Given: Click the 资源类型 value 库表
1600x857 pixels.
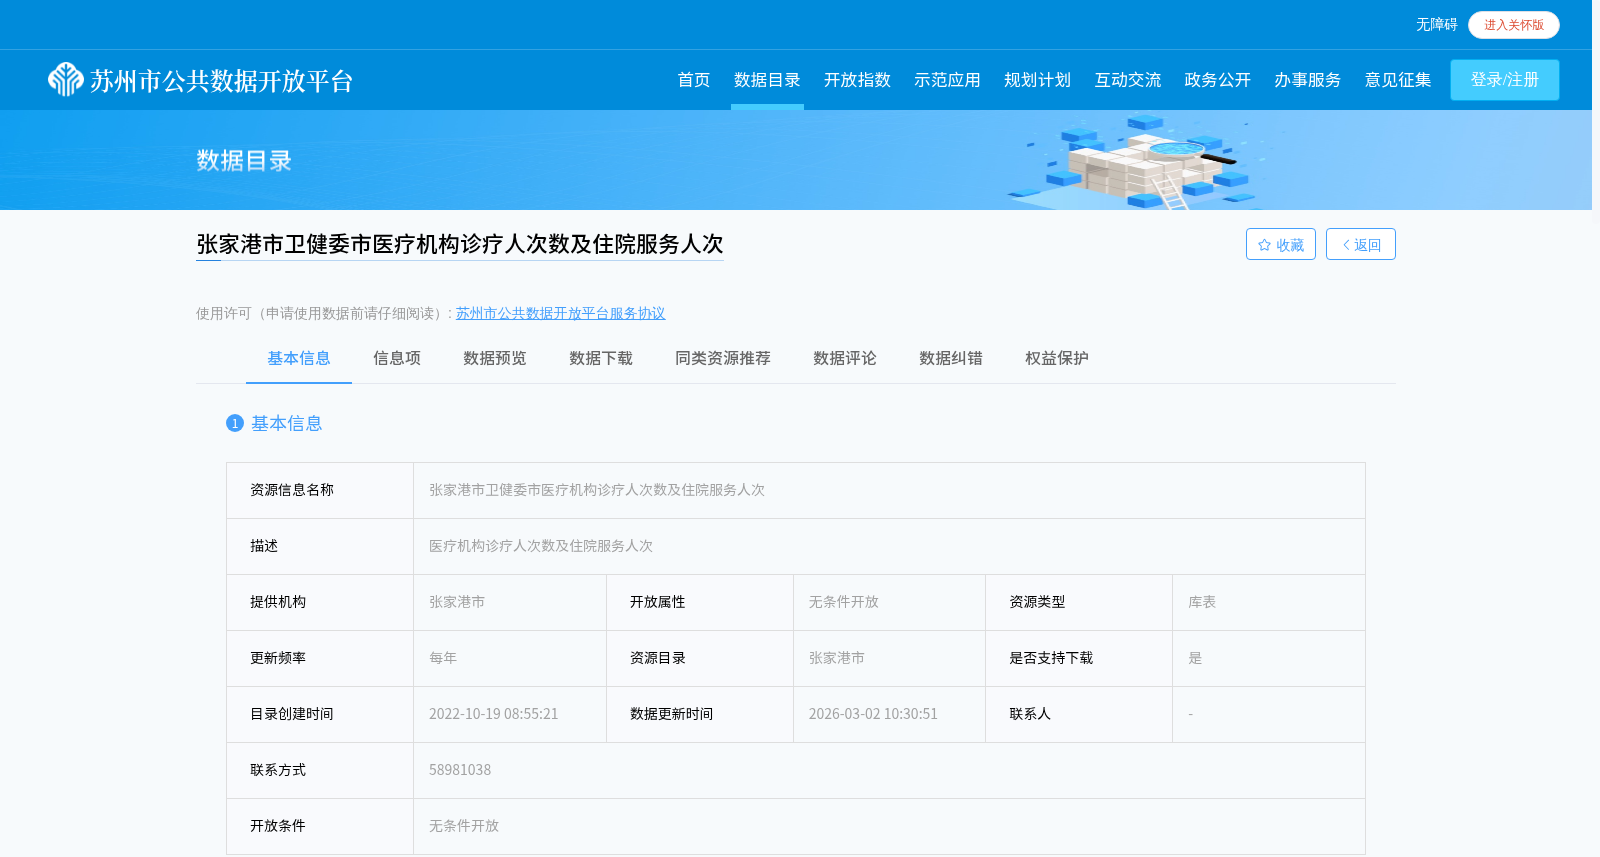Looking at the screenshot, I should click(x=1202, y=602).
